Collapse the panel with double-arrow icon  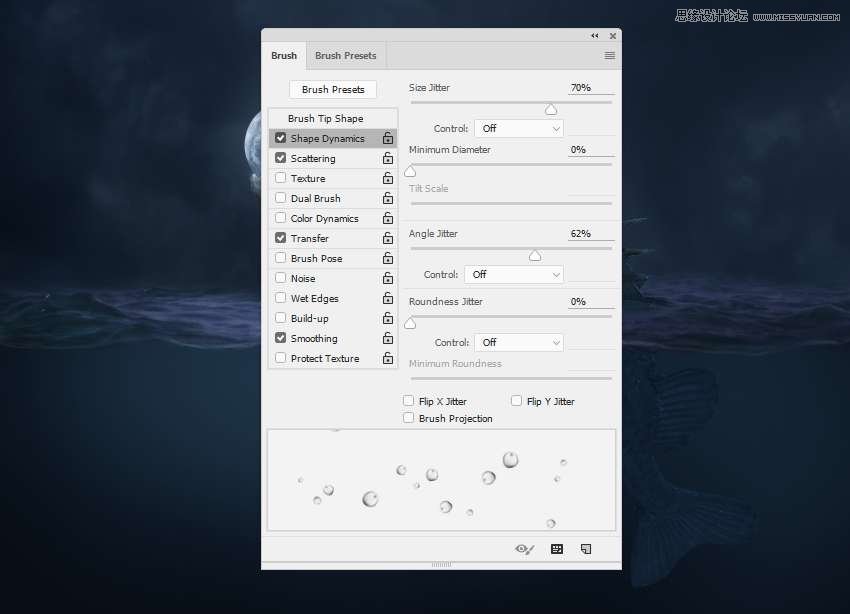pyautogui.click(x=595, y=36)
